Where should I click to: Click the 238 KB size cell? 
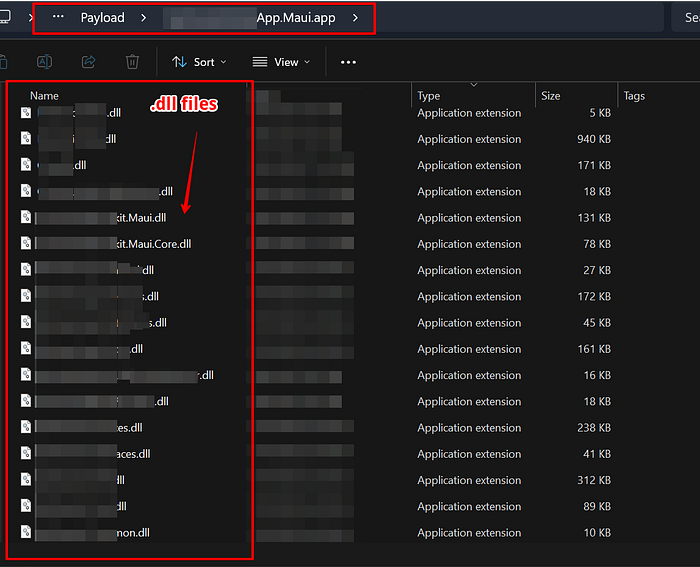click(593, 428)
